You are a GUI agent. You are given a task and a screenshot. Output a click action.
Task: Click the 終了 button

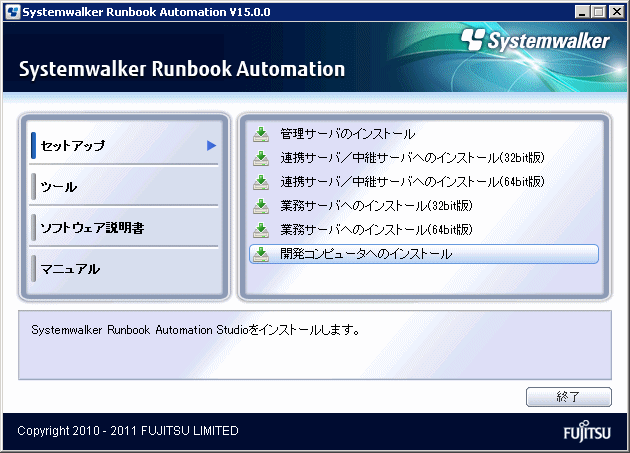click(x=569, y=397)
